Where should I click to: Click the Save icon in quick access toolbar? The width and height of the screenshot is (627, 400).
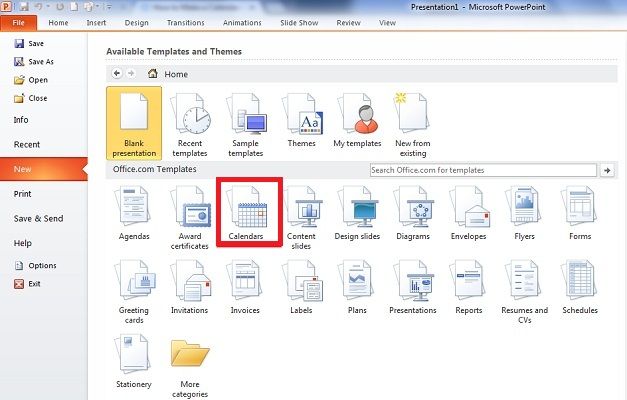click(x=23, y=6)
